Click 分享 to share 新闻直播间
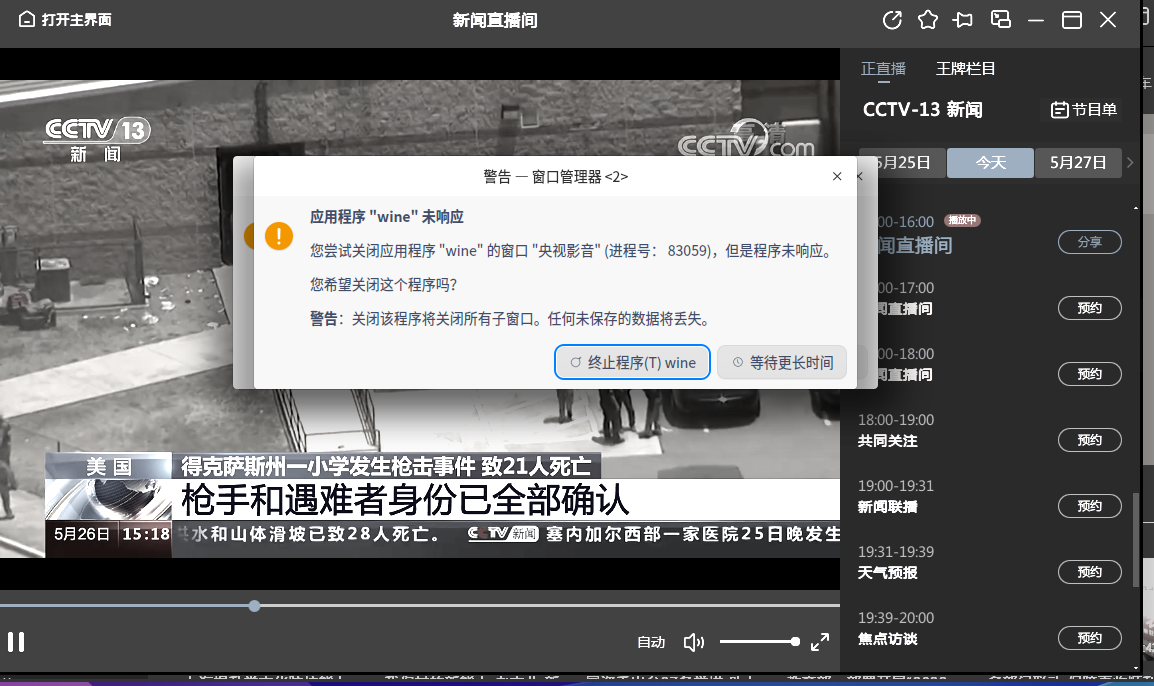1154x686 pixels. (x=1089, y=241)
